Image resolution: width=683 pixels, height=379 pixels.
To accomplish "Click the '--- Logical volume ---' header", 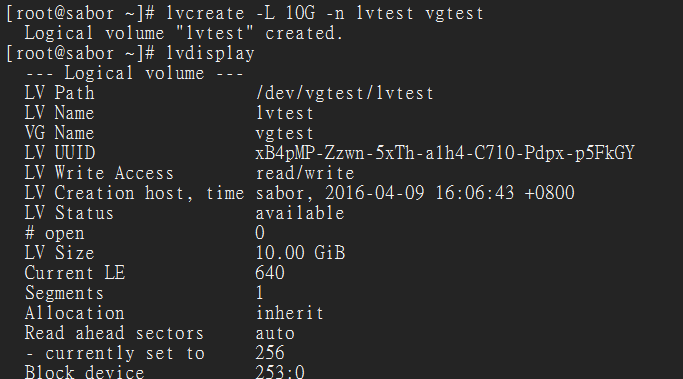I will pyautogui.click(x=134, y=73).
